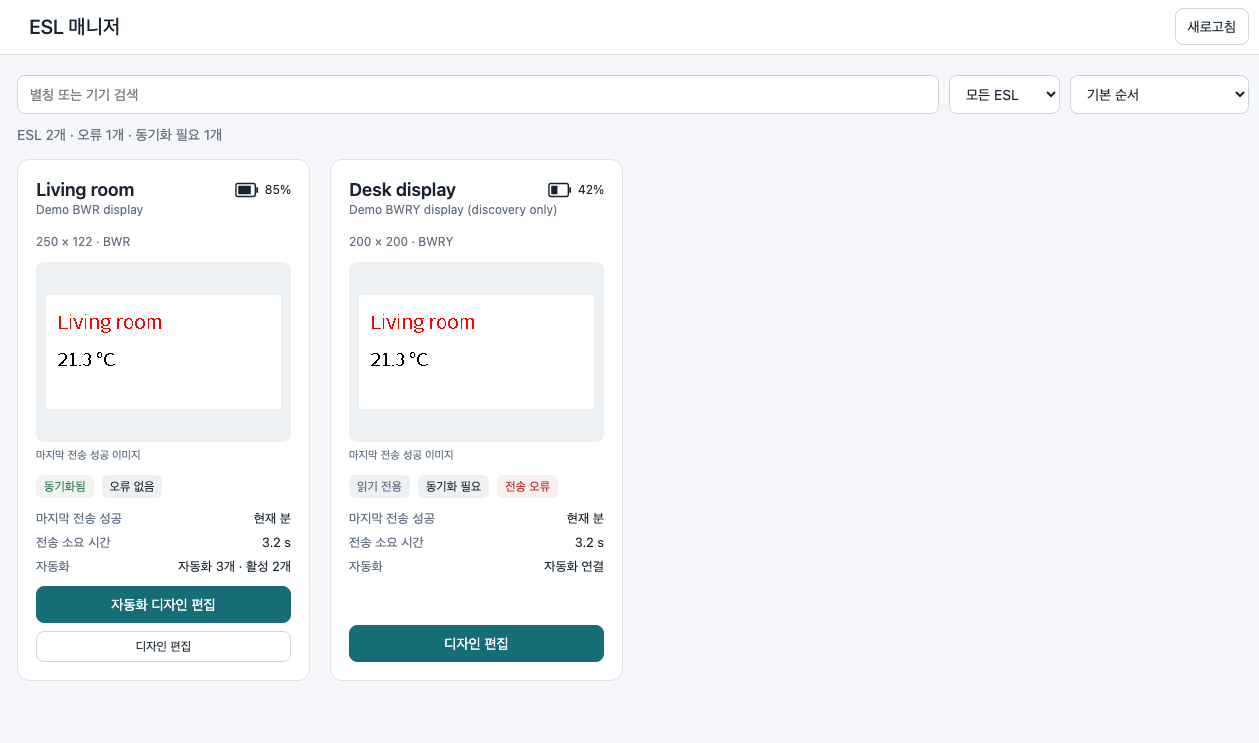Click the red 전송 오류 badge
The width and height of the screenshot is (1259, 743).
[x=527, y=487]
